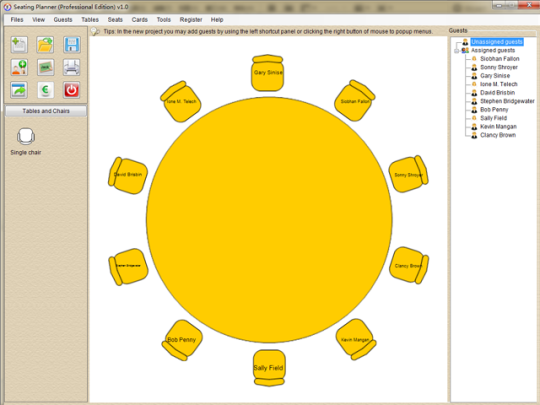The height and width of the screenshot is (405, 540).
Task: Select Siobhan Fallon's chair at the table
Action: [x=354, y=101]
